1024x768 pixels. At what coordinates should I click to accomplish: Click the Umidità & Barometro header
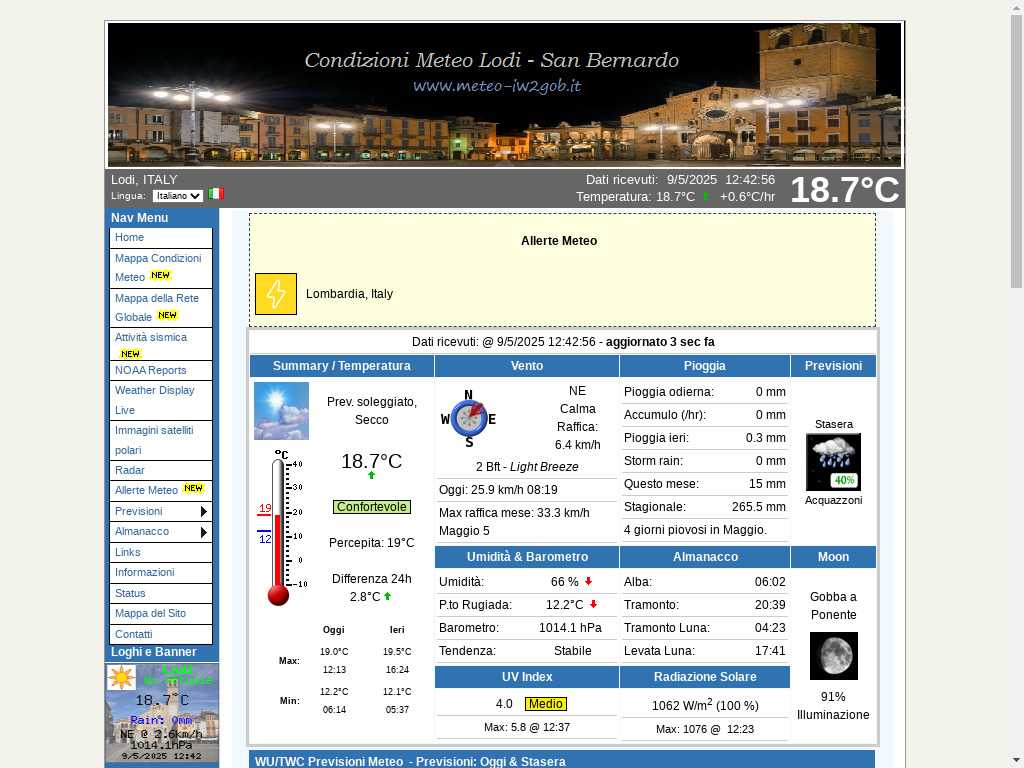(527, 557)
